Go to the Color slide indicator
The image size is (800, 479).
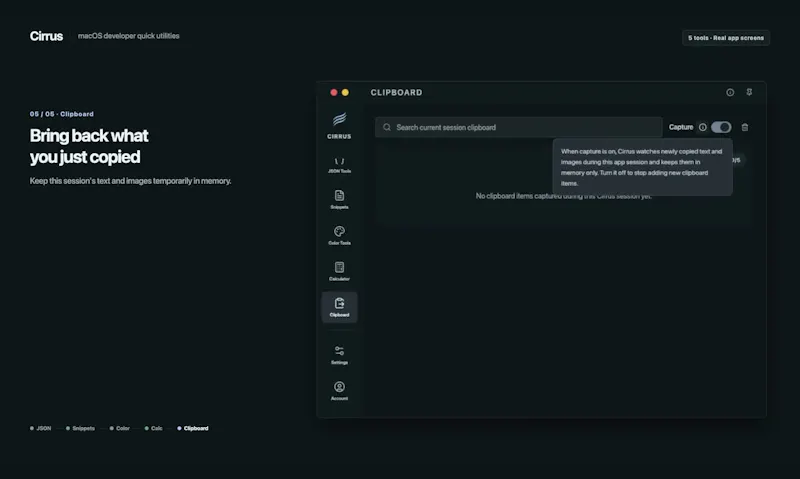[119, 428]
